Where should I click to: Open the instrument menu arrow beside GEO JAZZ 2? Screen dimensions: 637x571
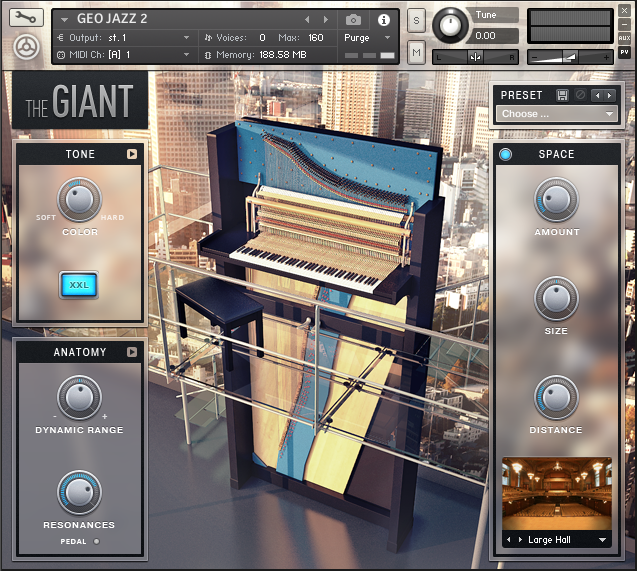tap(64, 19)
